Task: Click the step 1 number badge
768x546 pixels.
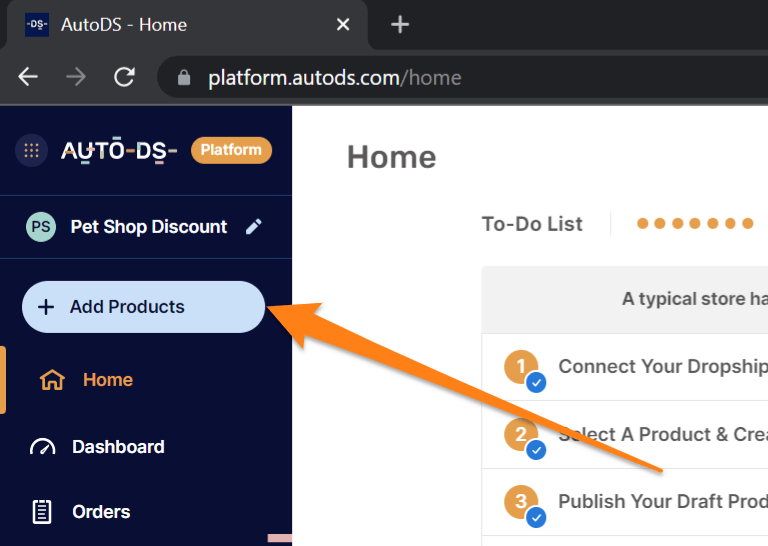Action: pos(521,367)
